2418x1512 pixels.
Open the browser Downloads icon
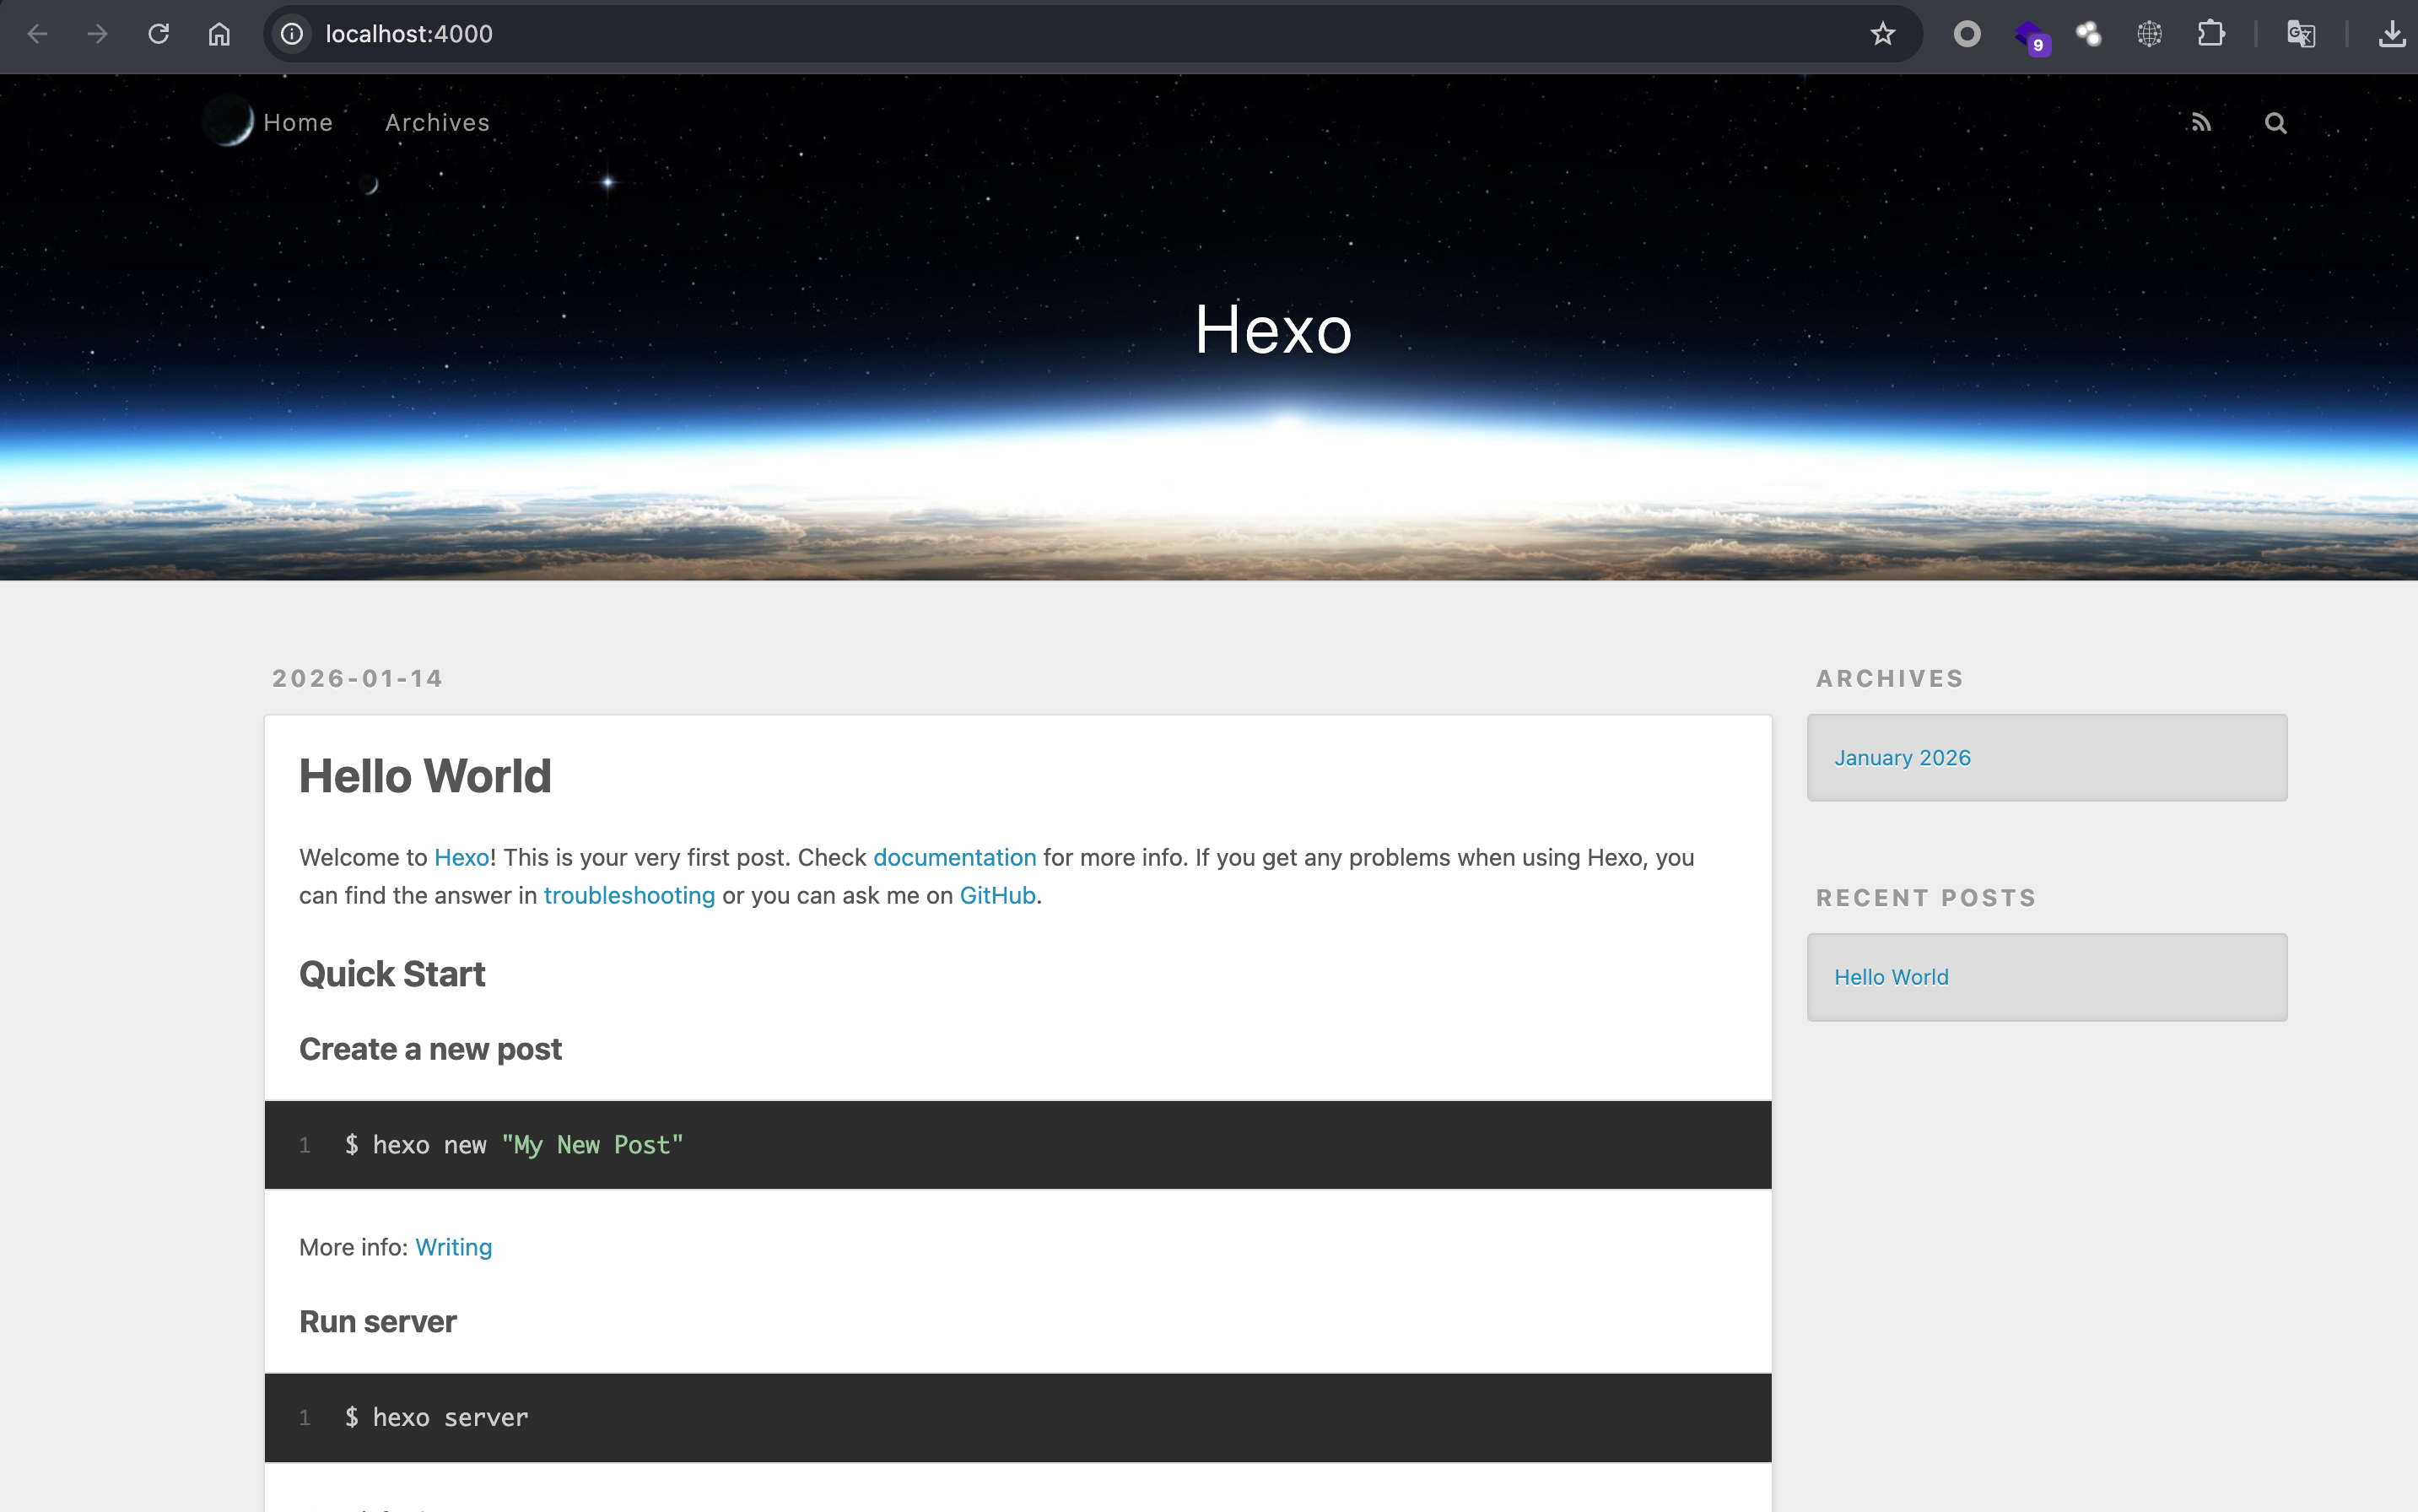[2391, 34]
